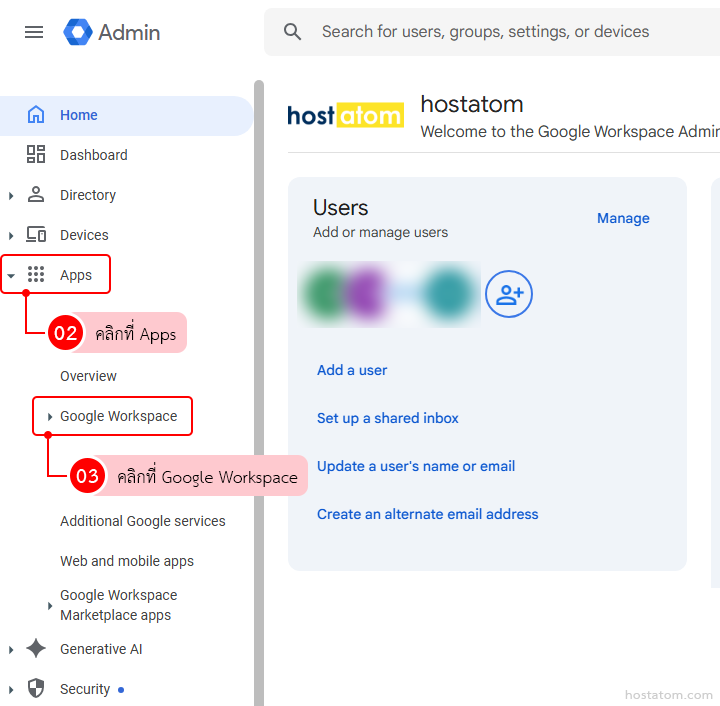Click the Dashboard grid icon

36,155
